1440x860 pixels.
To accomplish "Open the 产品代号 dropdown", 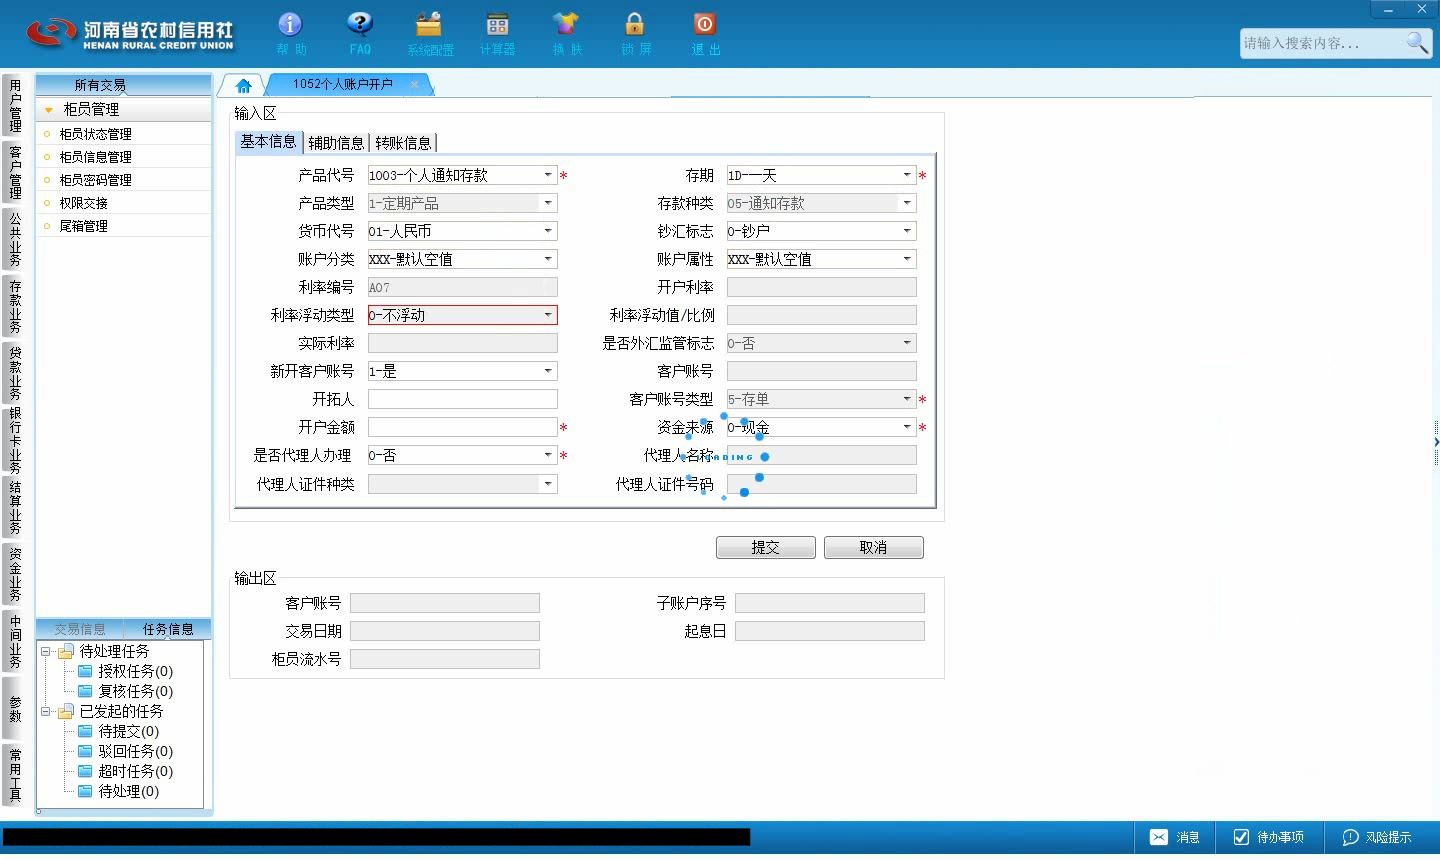I will pos(548,175).
